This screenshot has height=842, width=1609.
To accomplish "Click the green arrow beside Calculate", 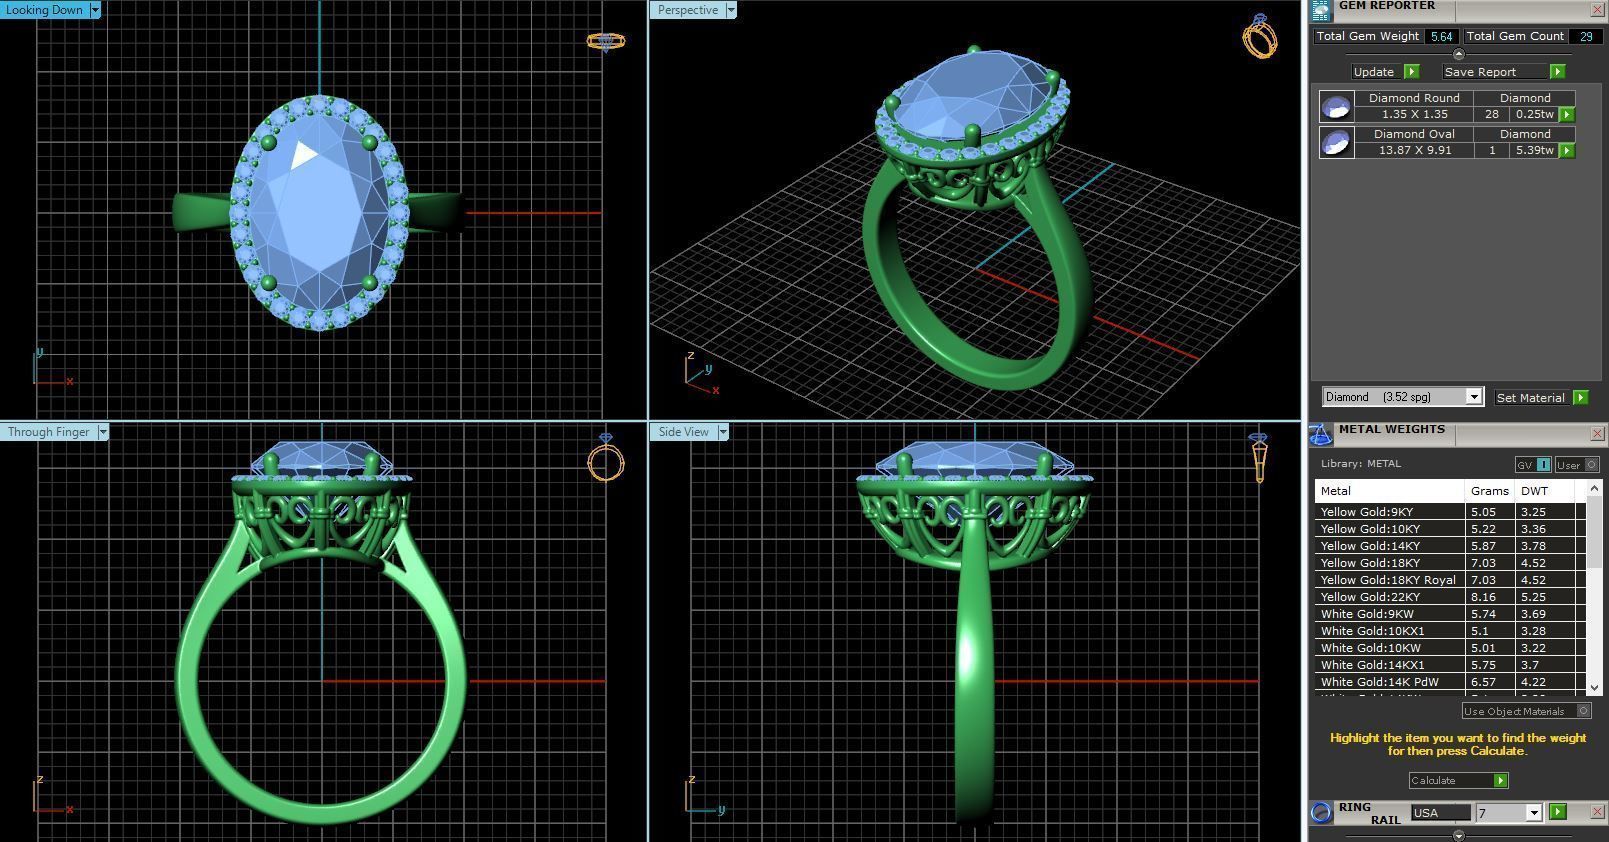I will tap(1500, 781).
